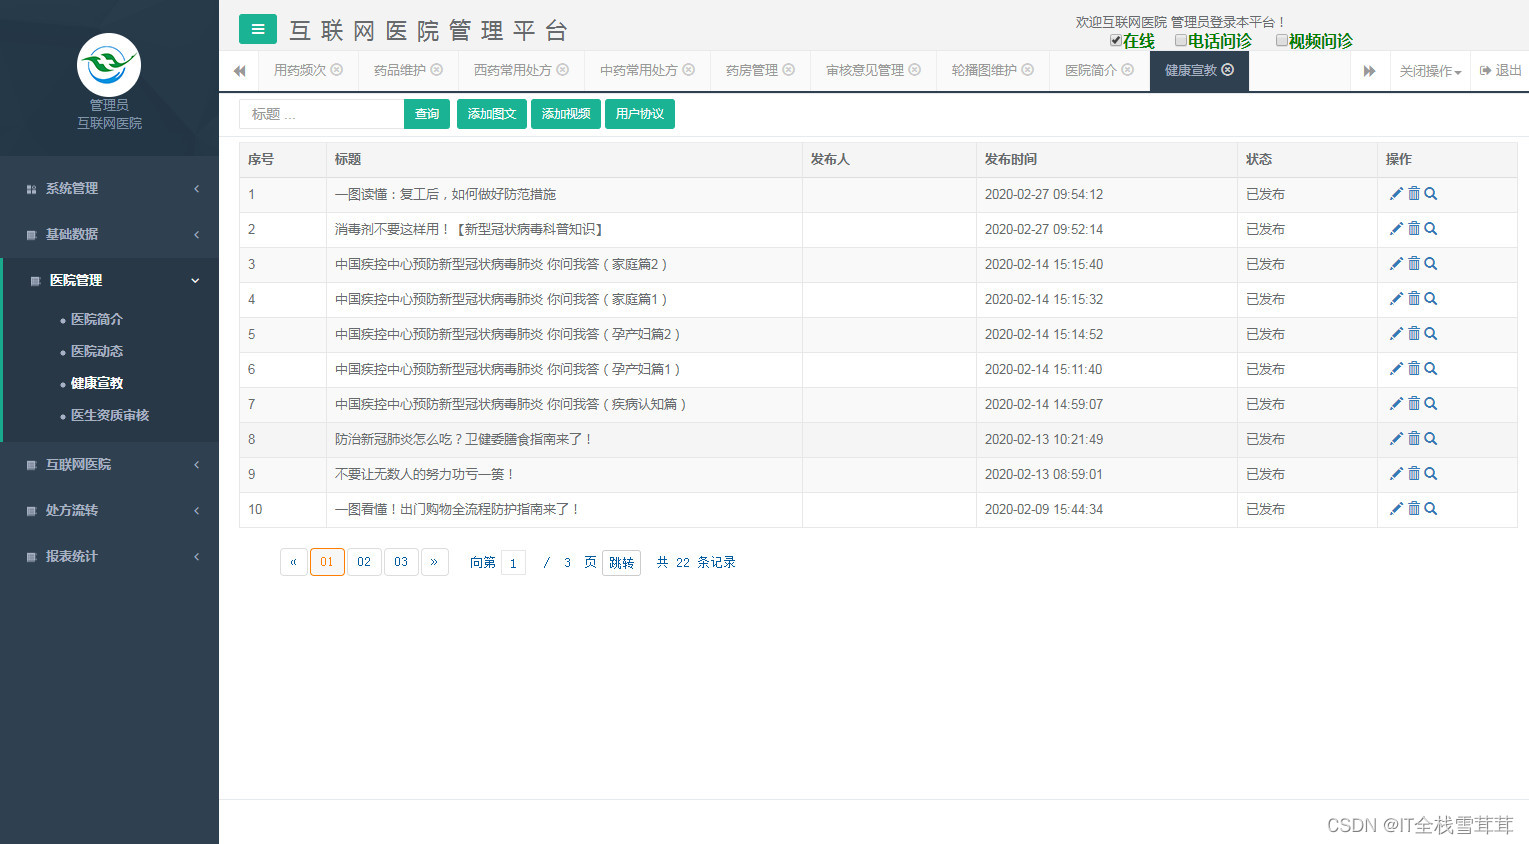Viewport: 1529px width, 844px height.
Task: Open the 用户协议 button
Action: (x=640, y=114)
